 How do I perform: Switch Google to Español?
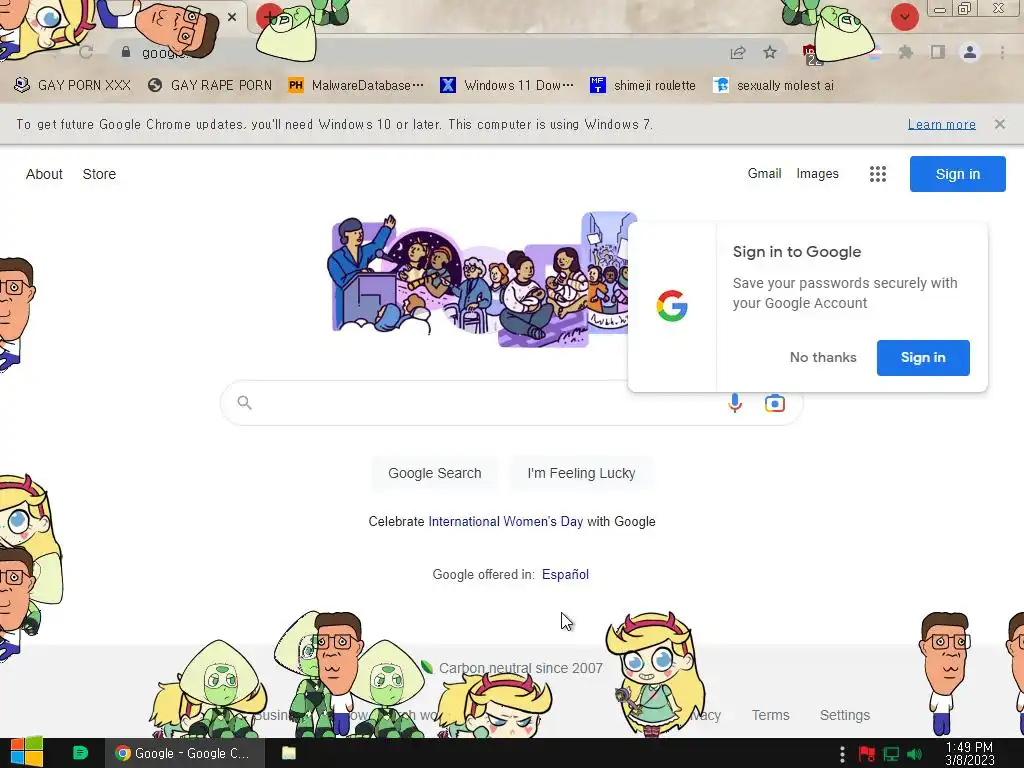pyautogui.click(x=565, y=575)
